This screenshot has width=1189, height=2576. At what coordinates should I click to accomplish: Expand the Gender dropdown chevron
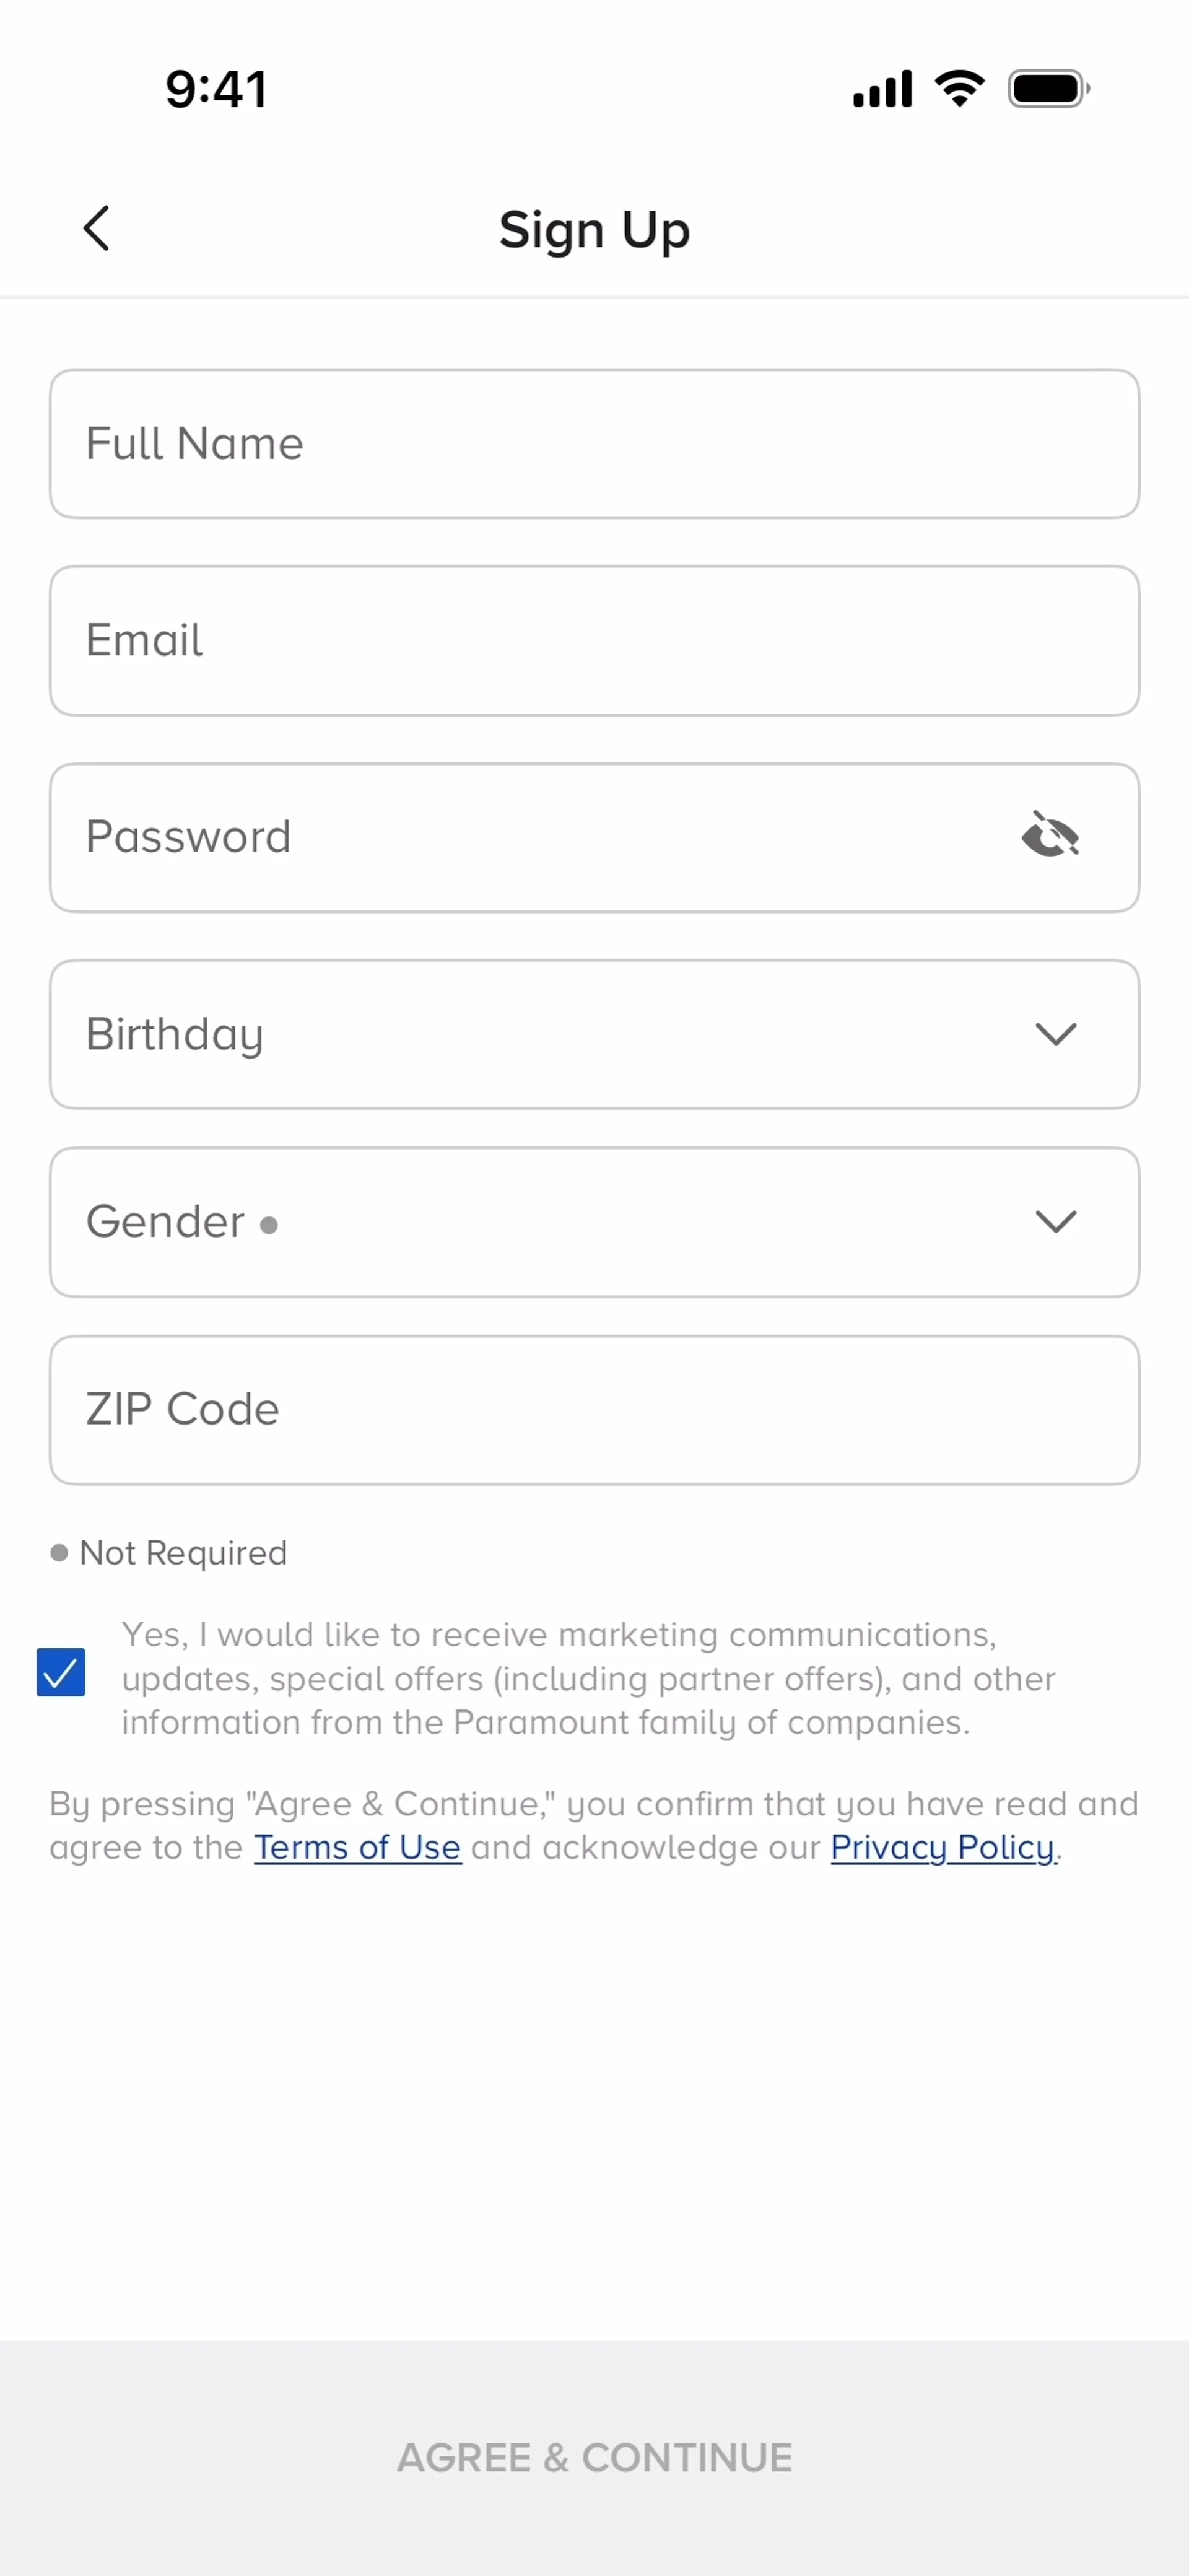pos(1055,1221)
